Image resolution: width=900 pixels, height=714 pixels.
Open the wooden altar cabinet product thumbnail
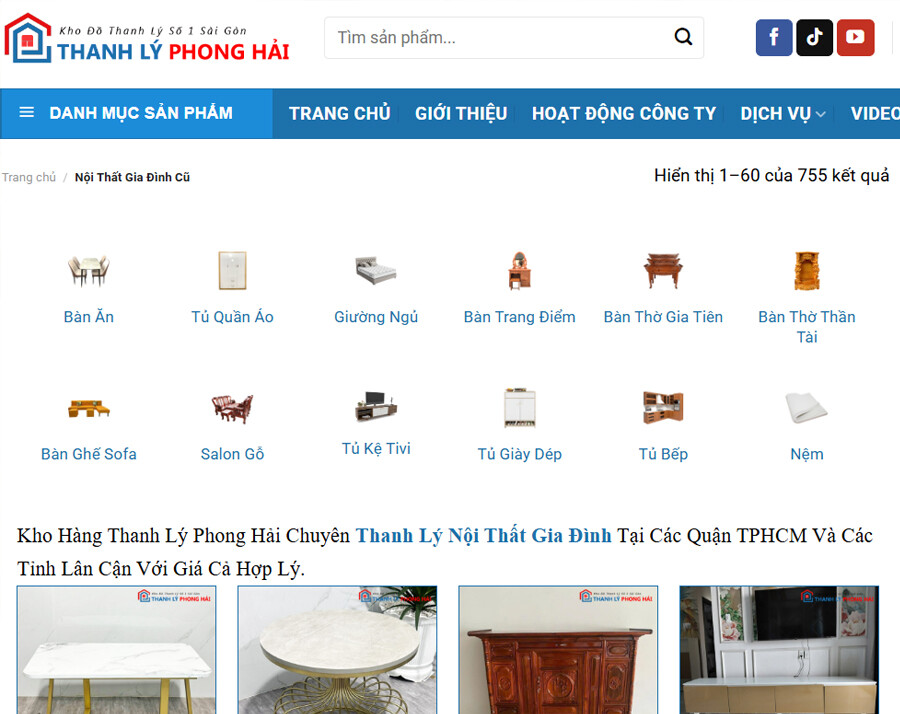[558, 650]
